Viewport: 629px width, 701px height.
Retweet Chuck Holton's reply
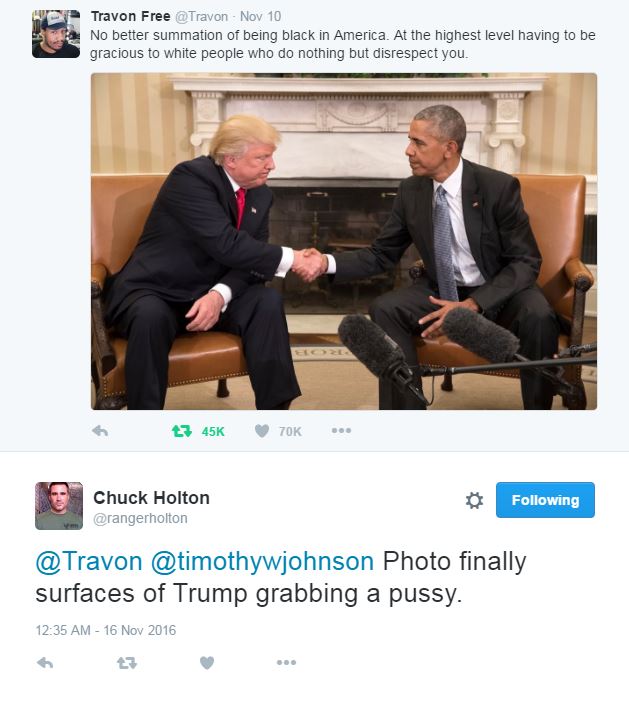pos(127,663)
